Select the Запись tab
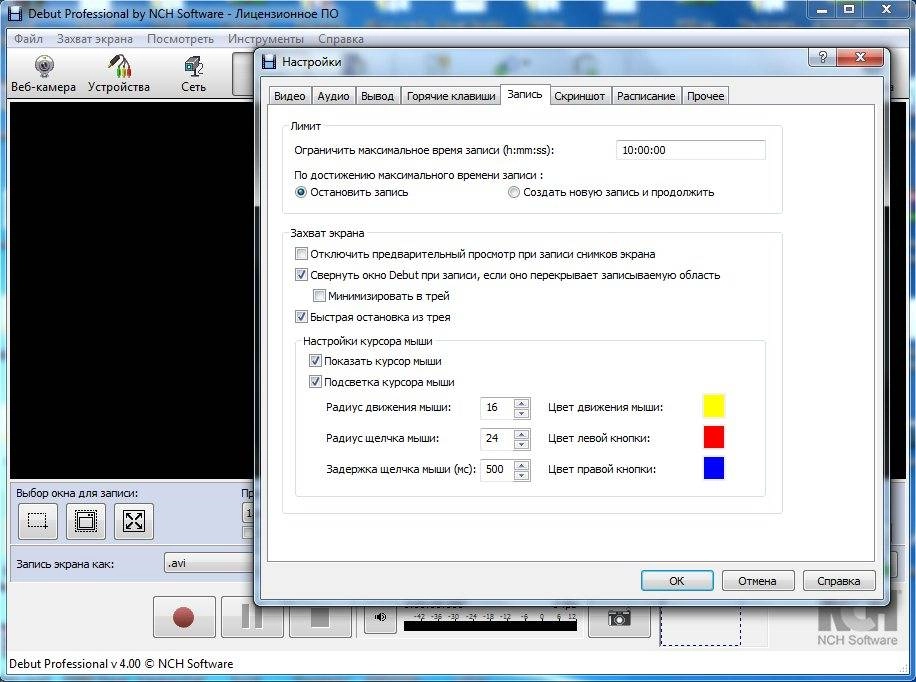Image resolution: width=916 pixels, height=682 pixels. (525, 94)
